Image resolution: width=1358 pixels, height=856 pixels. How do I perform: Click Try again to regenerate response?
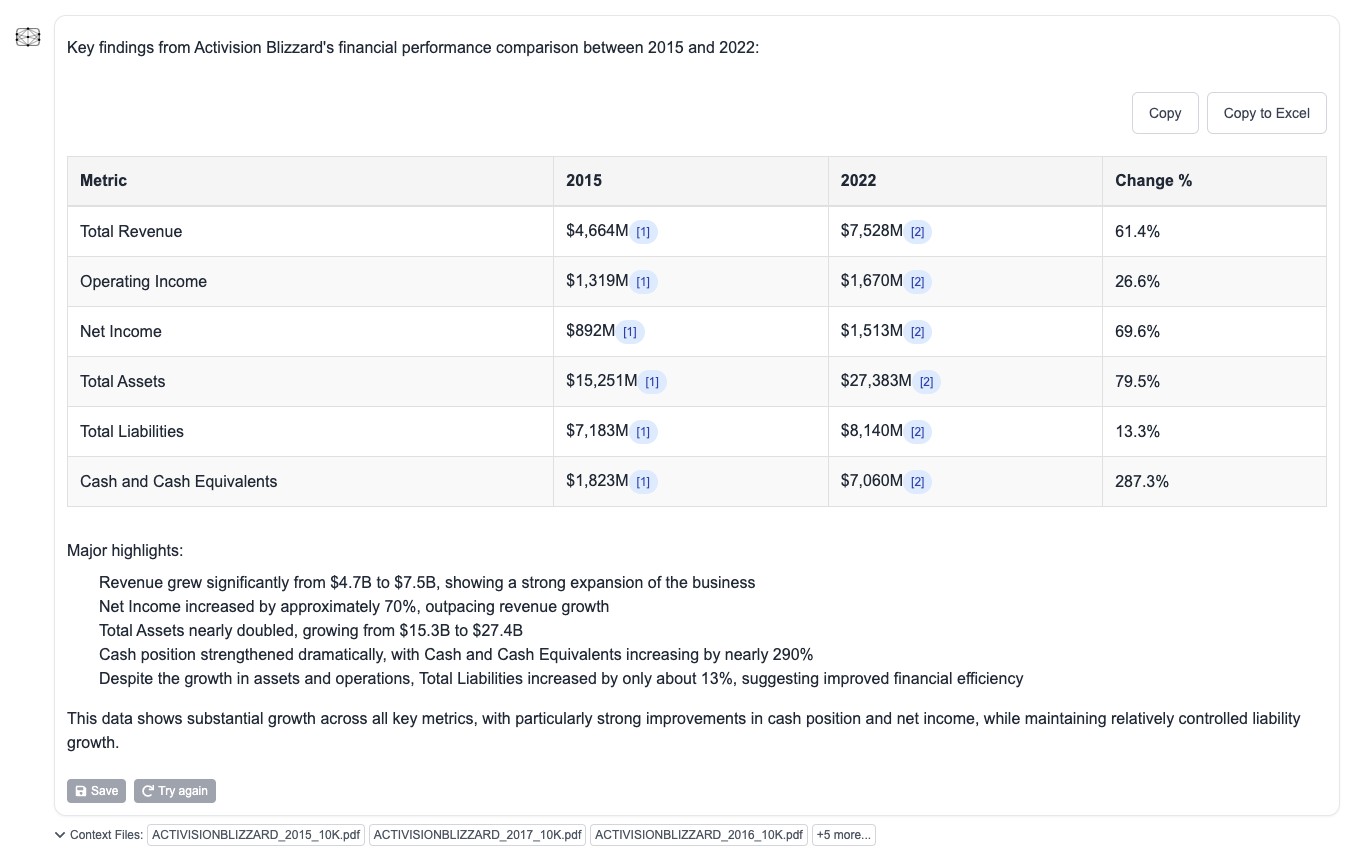[175, 791]
